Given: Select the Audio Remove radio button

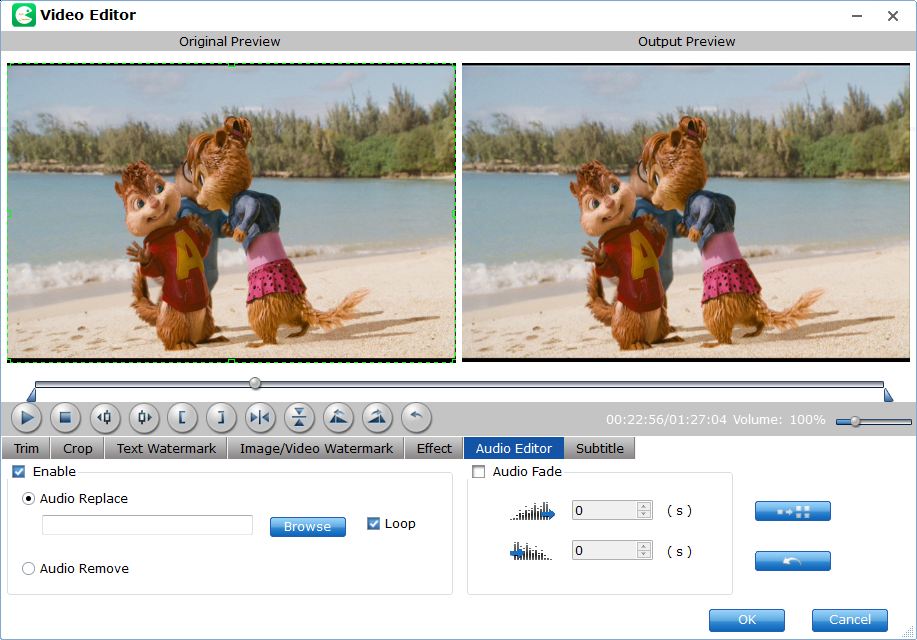Looking at the screenshot, I should [x=29, y=569].
